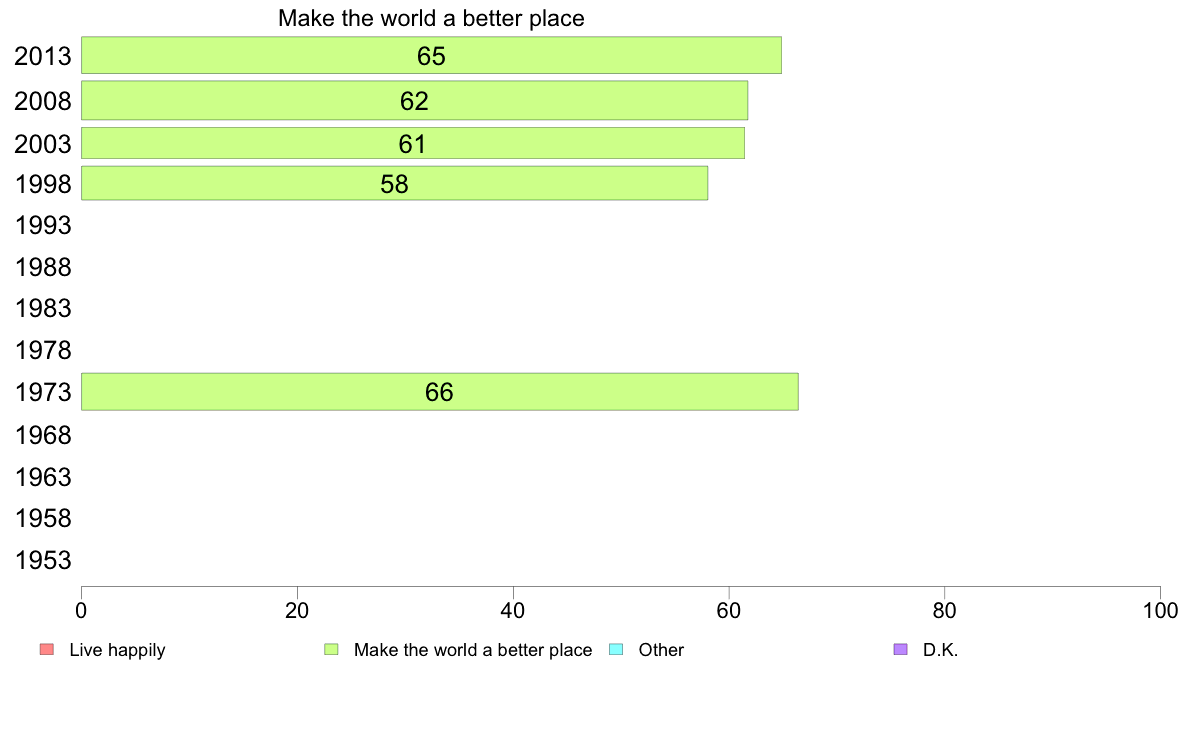Select the 1973 bar labeled 66
The width and height of the screenshot is (1188, 736).
[x=439, y=392]
